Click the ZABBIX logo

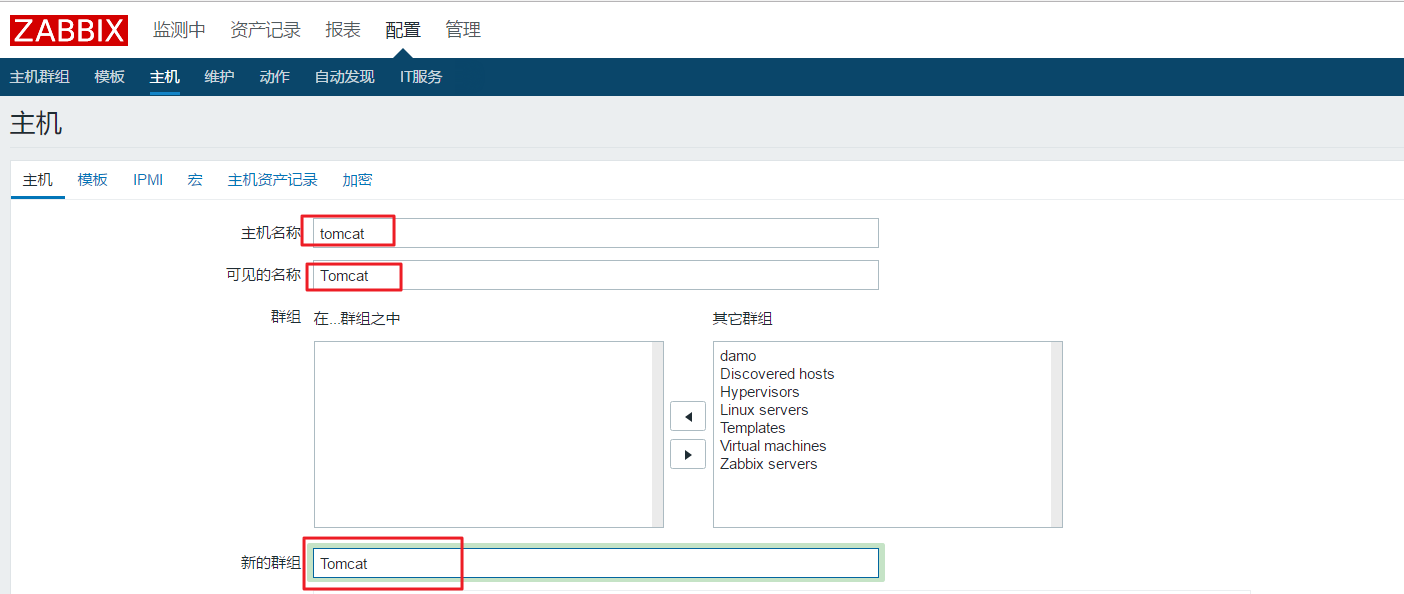click(x=69, y=30)
